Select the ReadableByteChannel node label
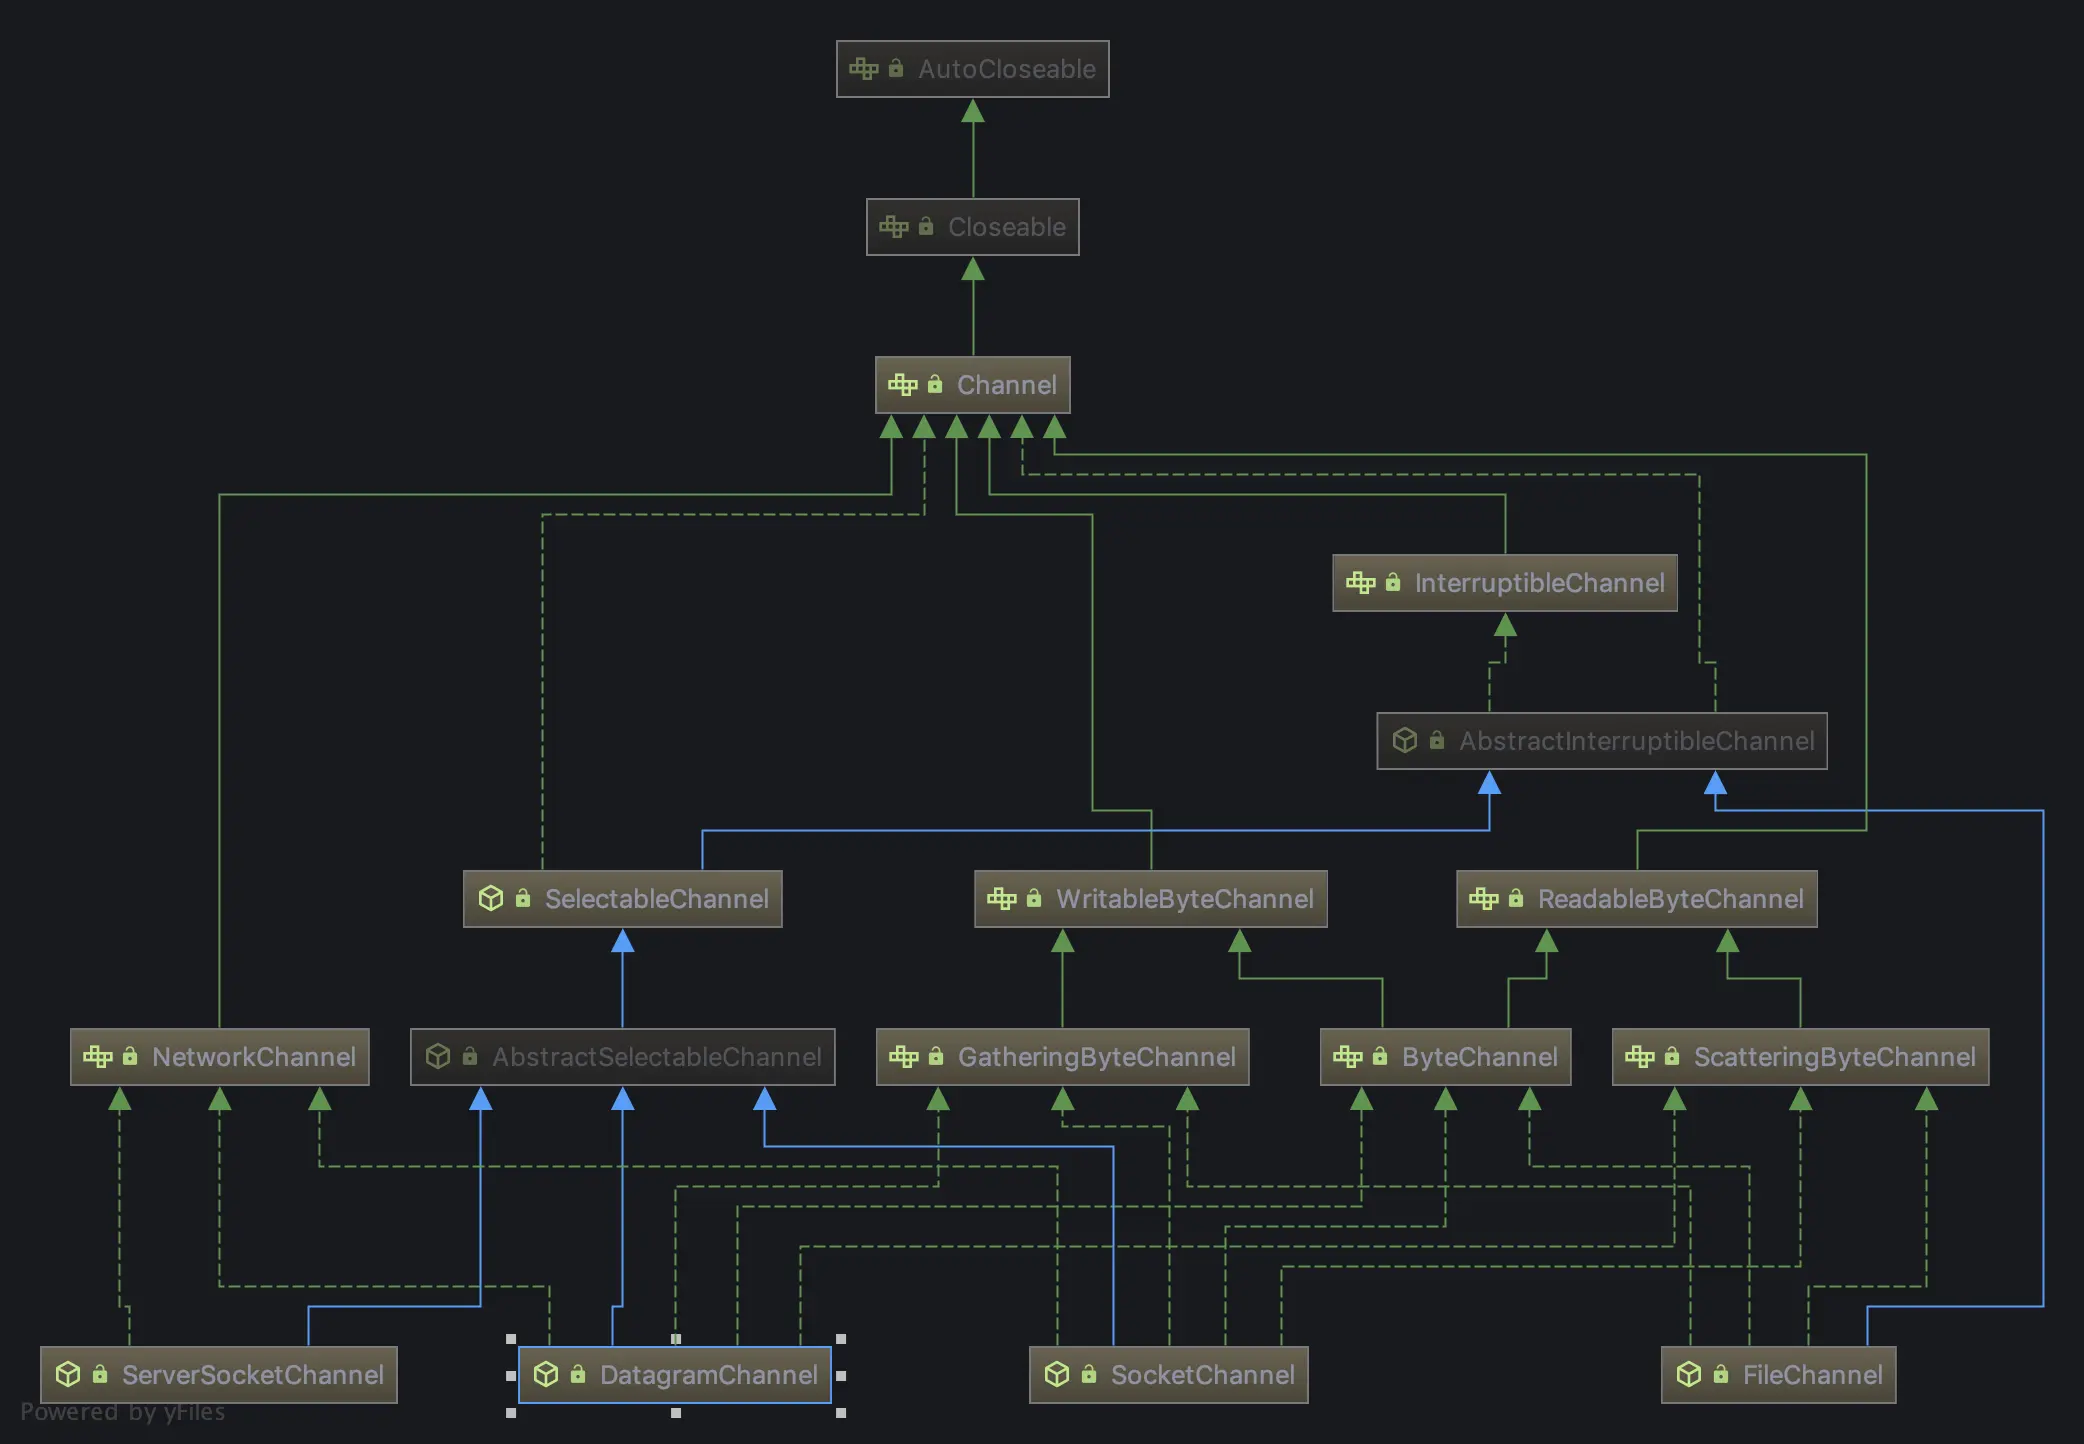 1670,899
